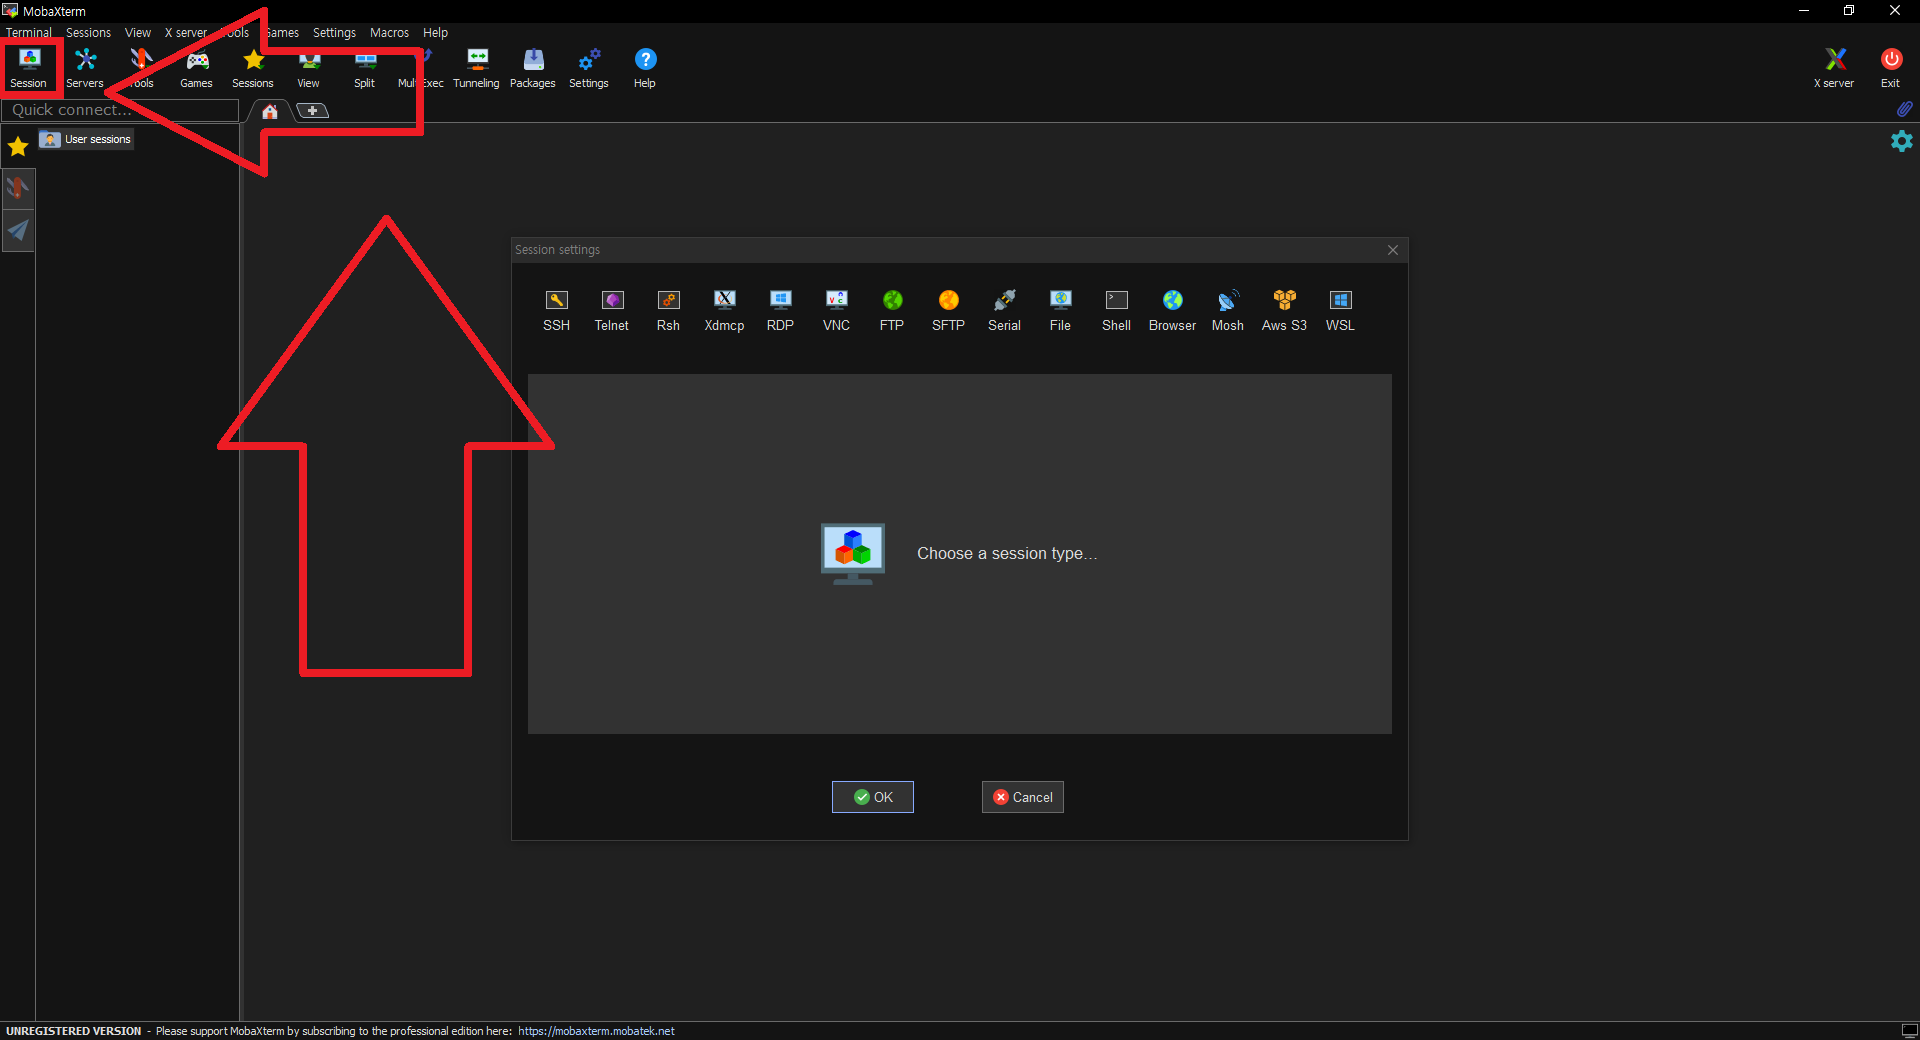Open the Settings menu
The width and height of the screenshot is (1920, 1040).
click(334, 33)
